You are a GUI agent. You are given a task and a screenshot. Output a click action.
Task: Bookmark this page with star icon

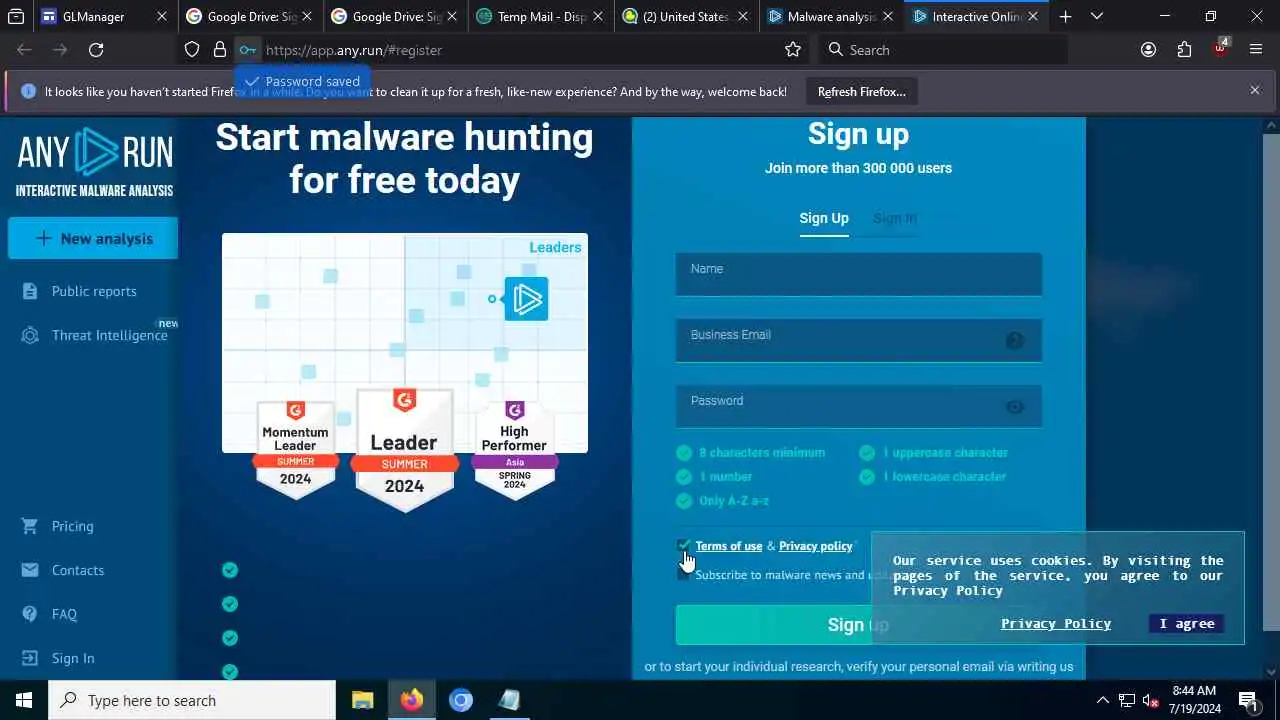pos(793,50)
